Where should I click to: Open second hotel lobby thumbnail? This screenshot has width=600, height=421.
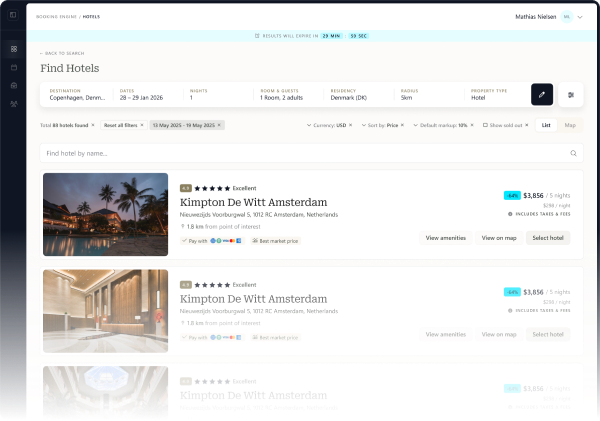106,311
